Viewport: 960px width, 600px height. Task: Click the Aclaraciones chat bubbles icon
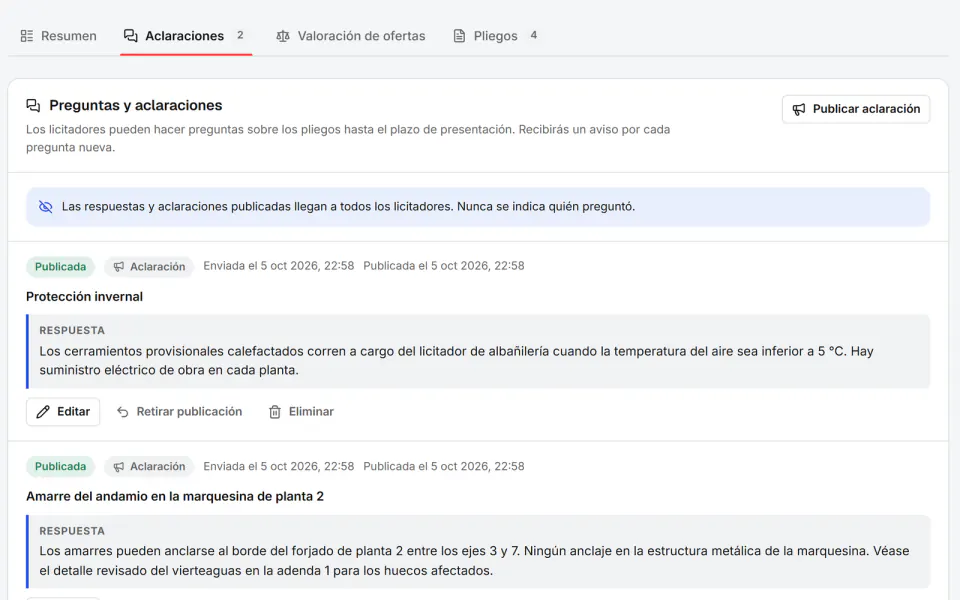click(x=130, y=36)
